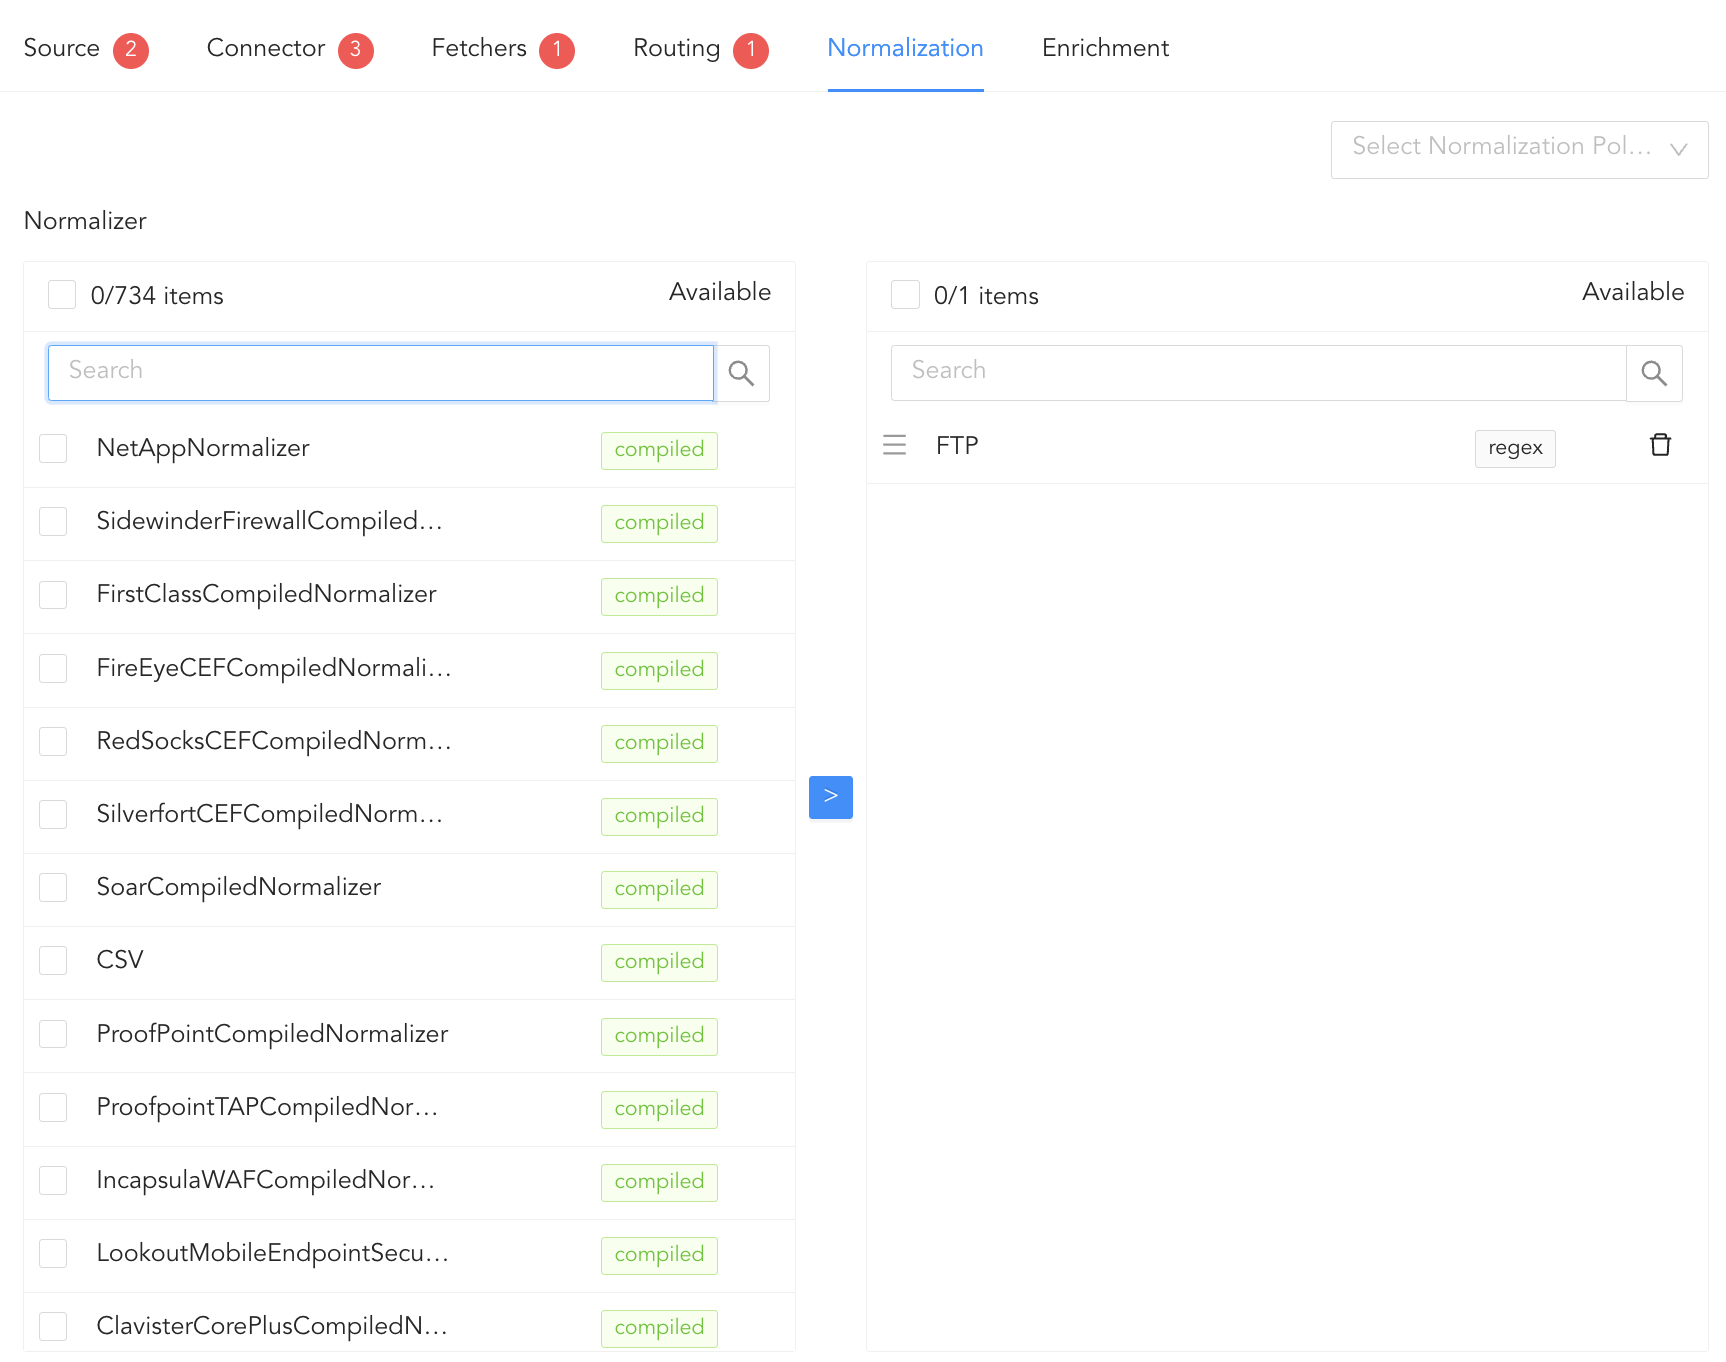This screenshot has width=1726, height=1362.
Task: Check the NetAppNormalizer checkbox
Action: [53, 449]
